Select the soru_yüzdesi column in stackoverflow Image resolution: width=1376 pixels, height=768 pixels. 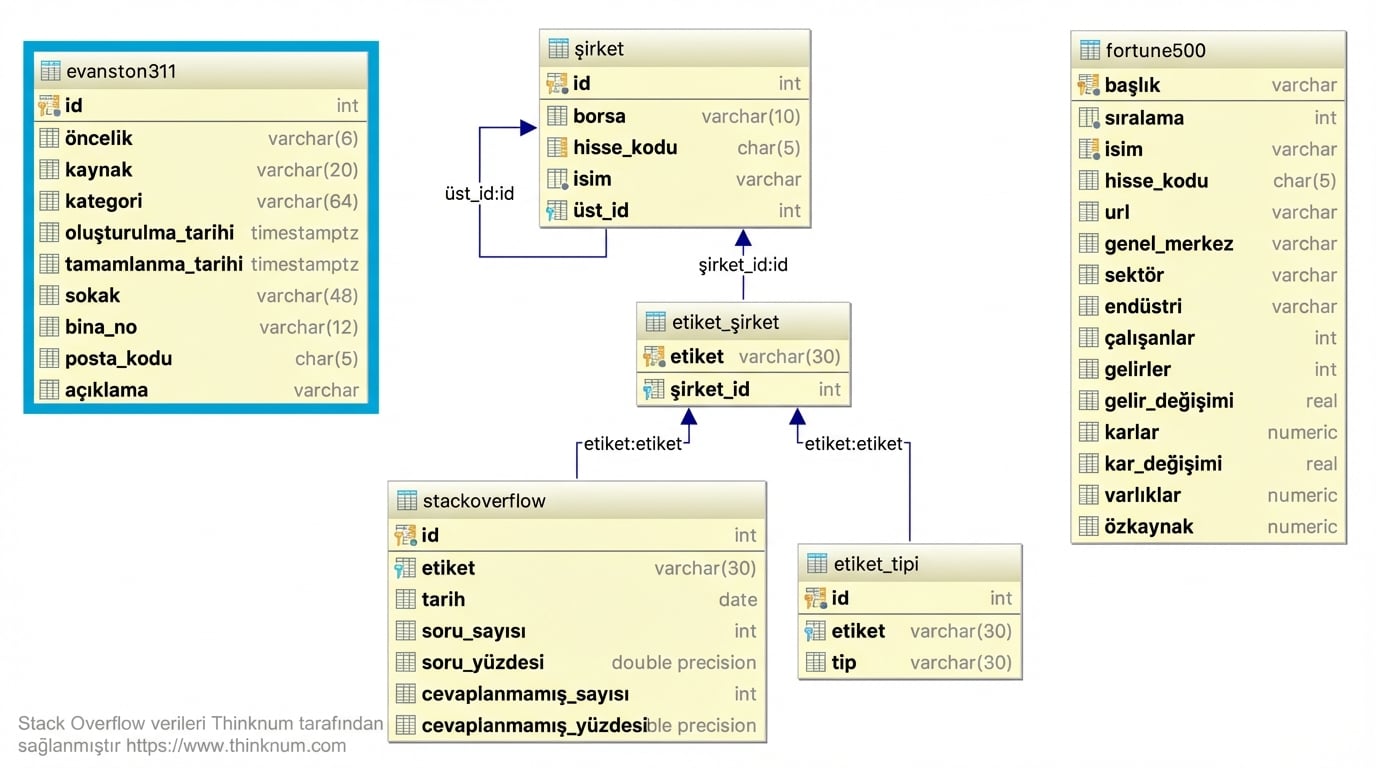(x=576, y=663)
